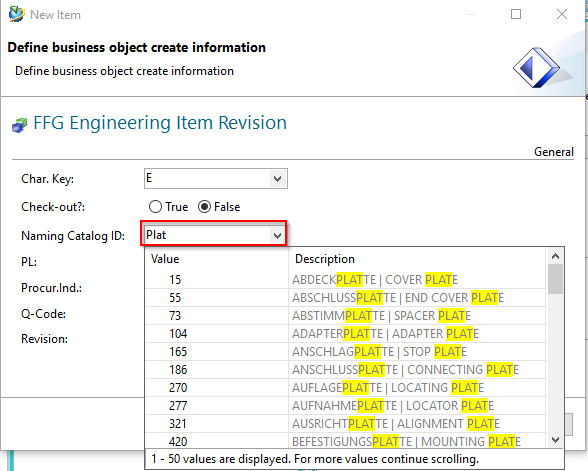The height and width of the screenshot is (471, 588).
Task: Collapse the Naming Catalog ID dropdown arrow
Action: coord(278,236)
